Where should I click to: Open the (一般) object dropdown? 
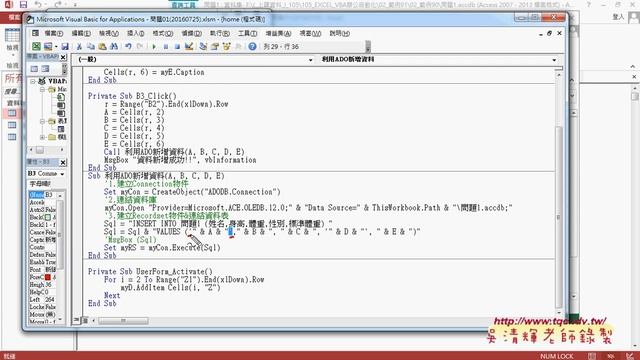click(310, 60)
